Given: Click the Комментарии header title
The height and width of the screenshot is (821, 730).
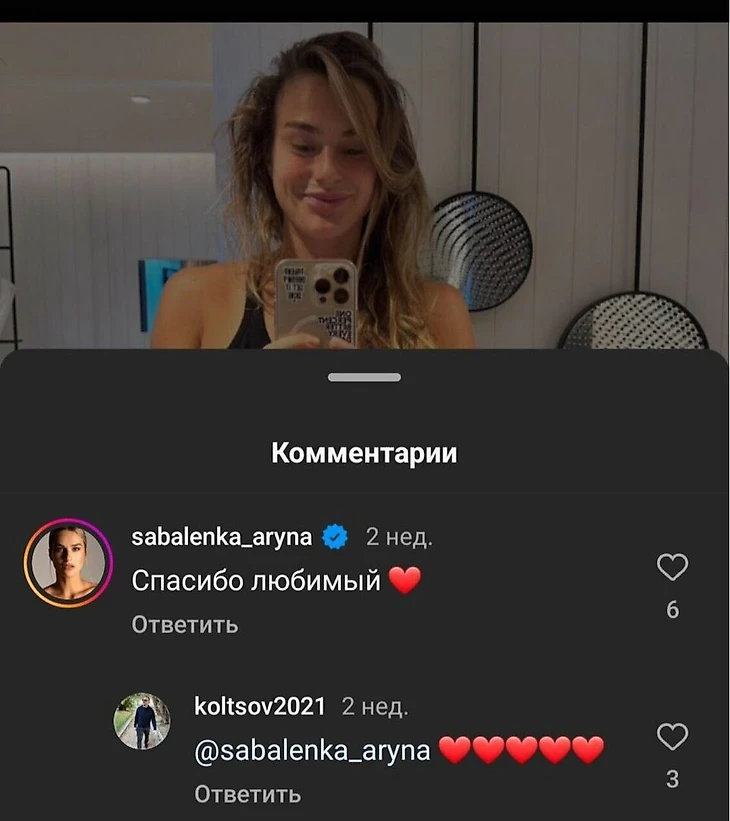Looking at the screenshot, I should [364, 453].
